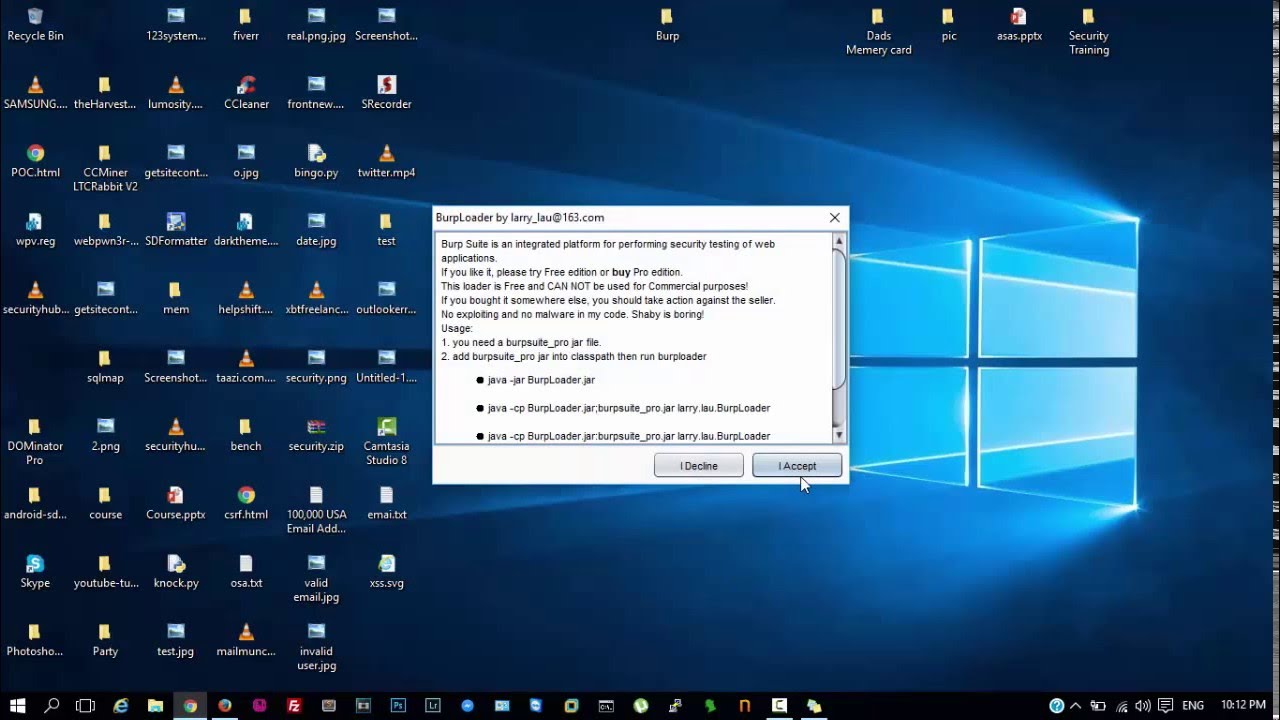
Task: Select the Skype desktop icon
Action: point(35,572)
